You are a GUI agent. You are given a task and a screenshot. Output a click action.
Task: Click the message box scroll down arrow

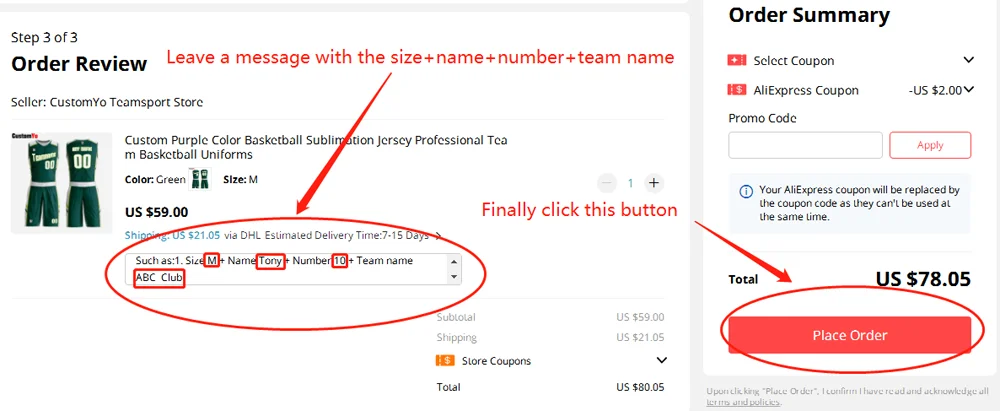tap(454, 277)
